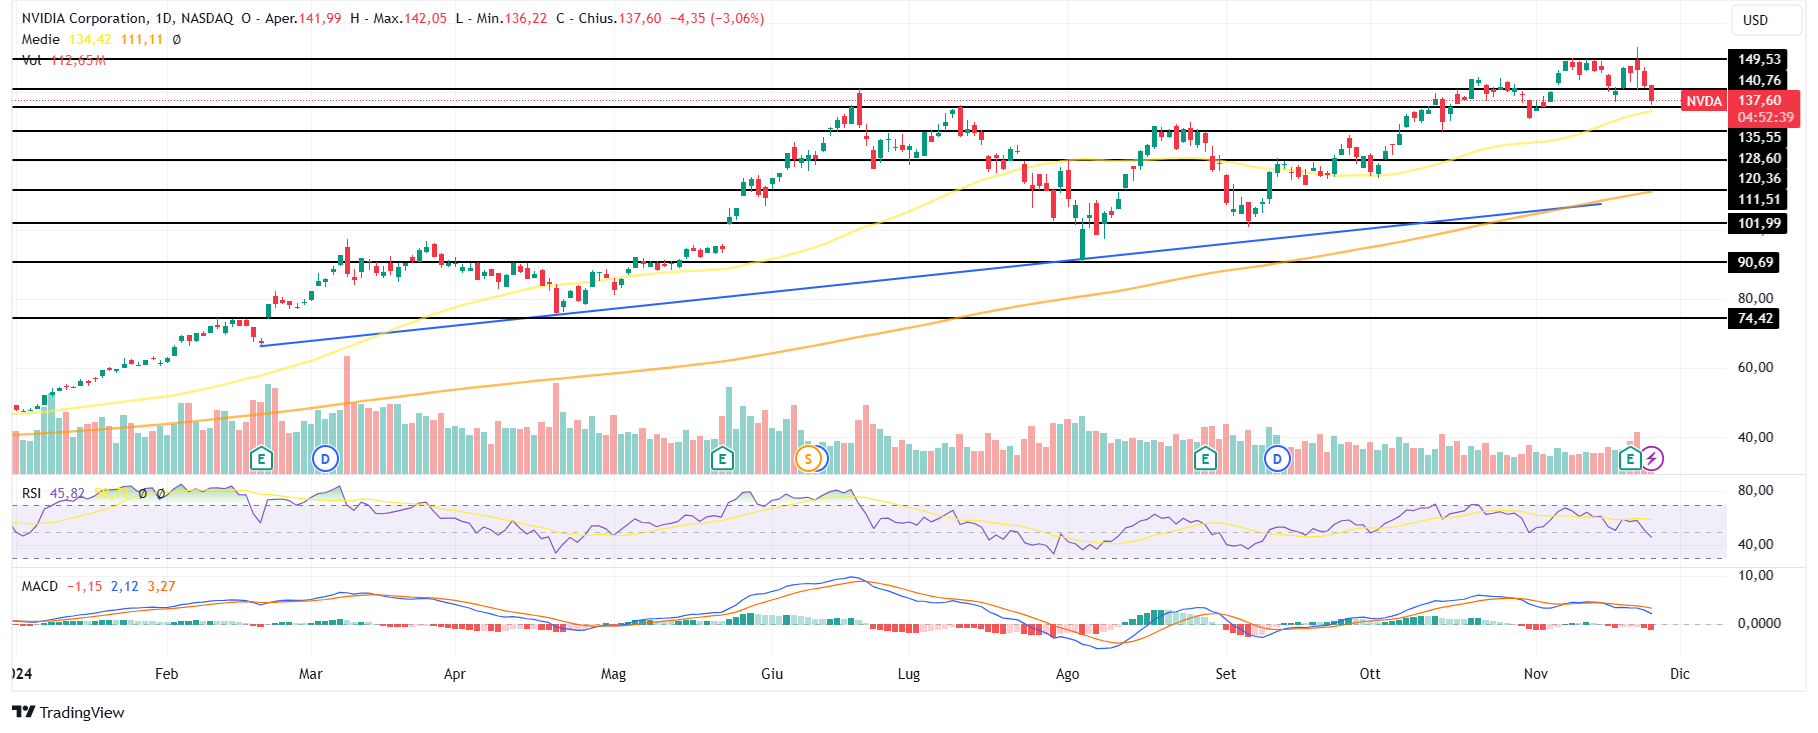The image size is (1818, 733).
Task: Click the NVIDIA Corporation symbol title
Action: click(x=85, y=18)
